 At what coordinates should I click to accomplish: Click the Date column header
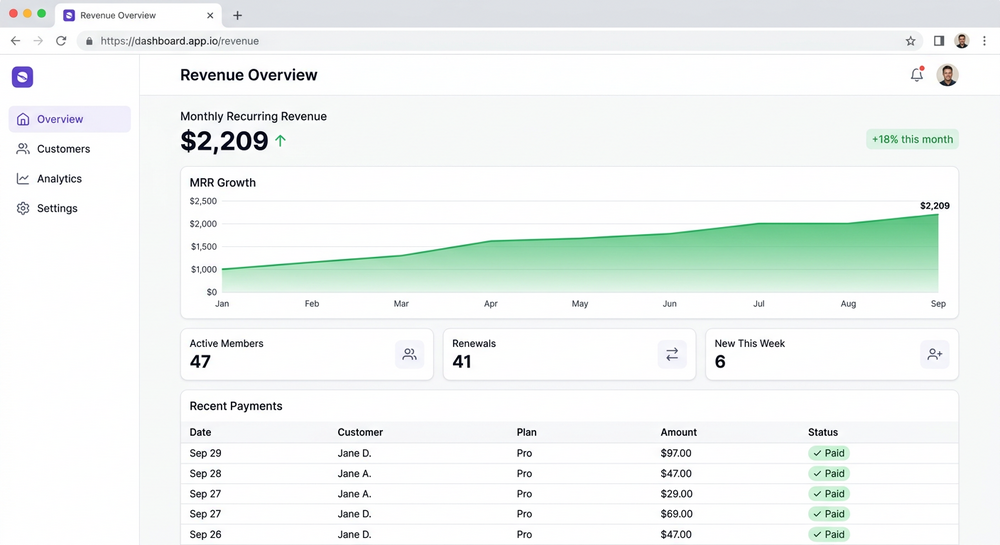pos(200,432)
